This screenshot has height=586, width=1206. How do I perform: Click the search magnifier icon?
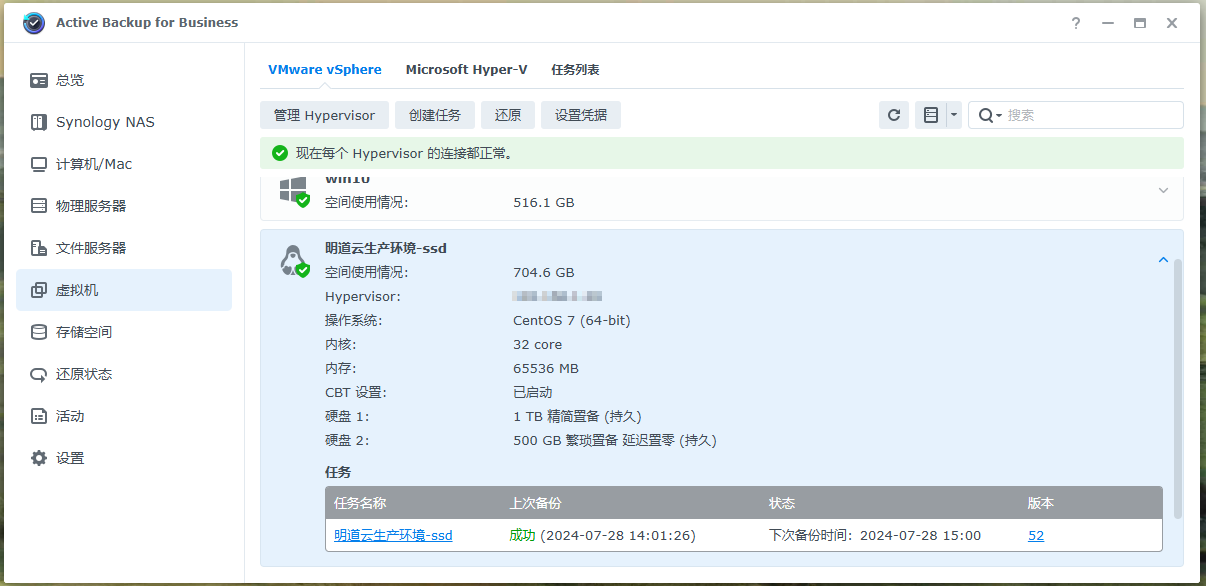tap(986, 115)
